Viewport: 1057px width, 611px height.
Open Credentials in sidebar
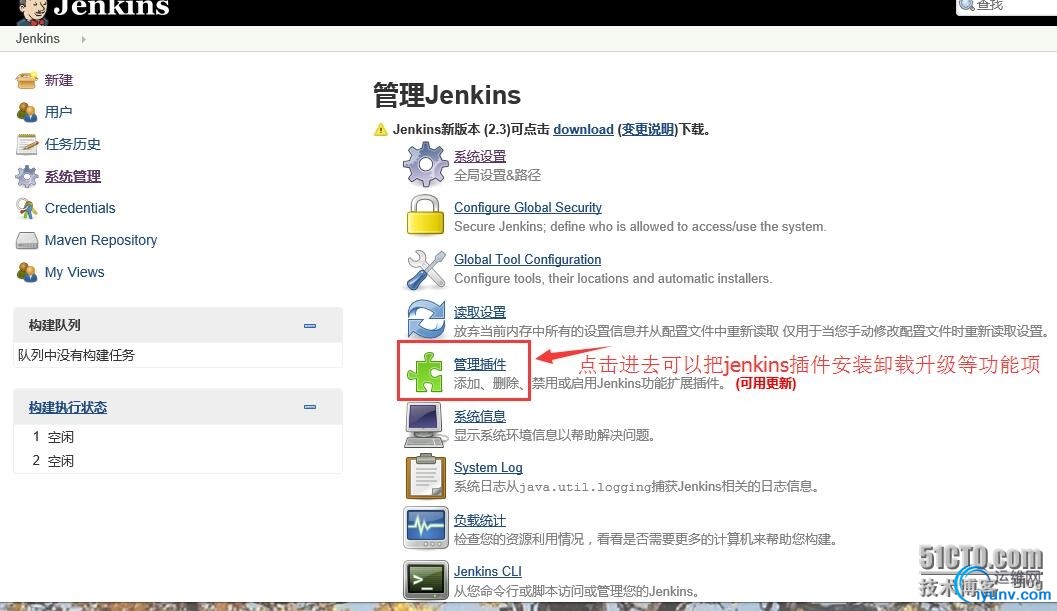(80, 208)
